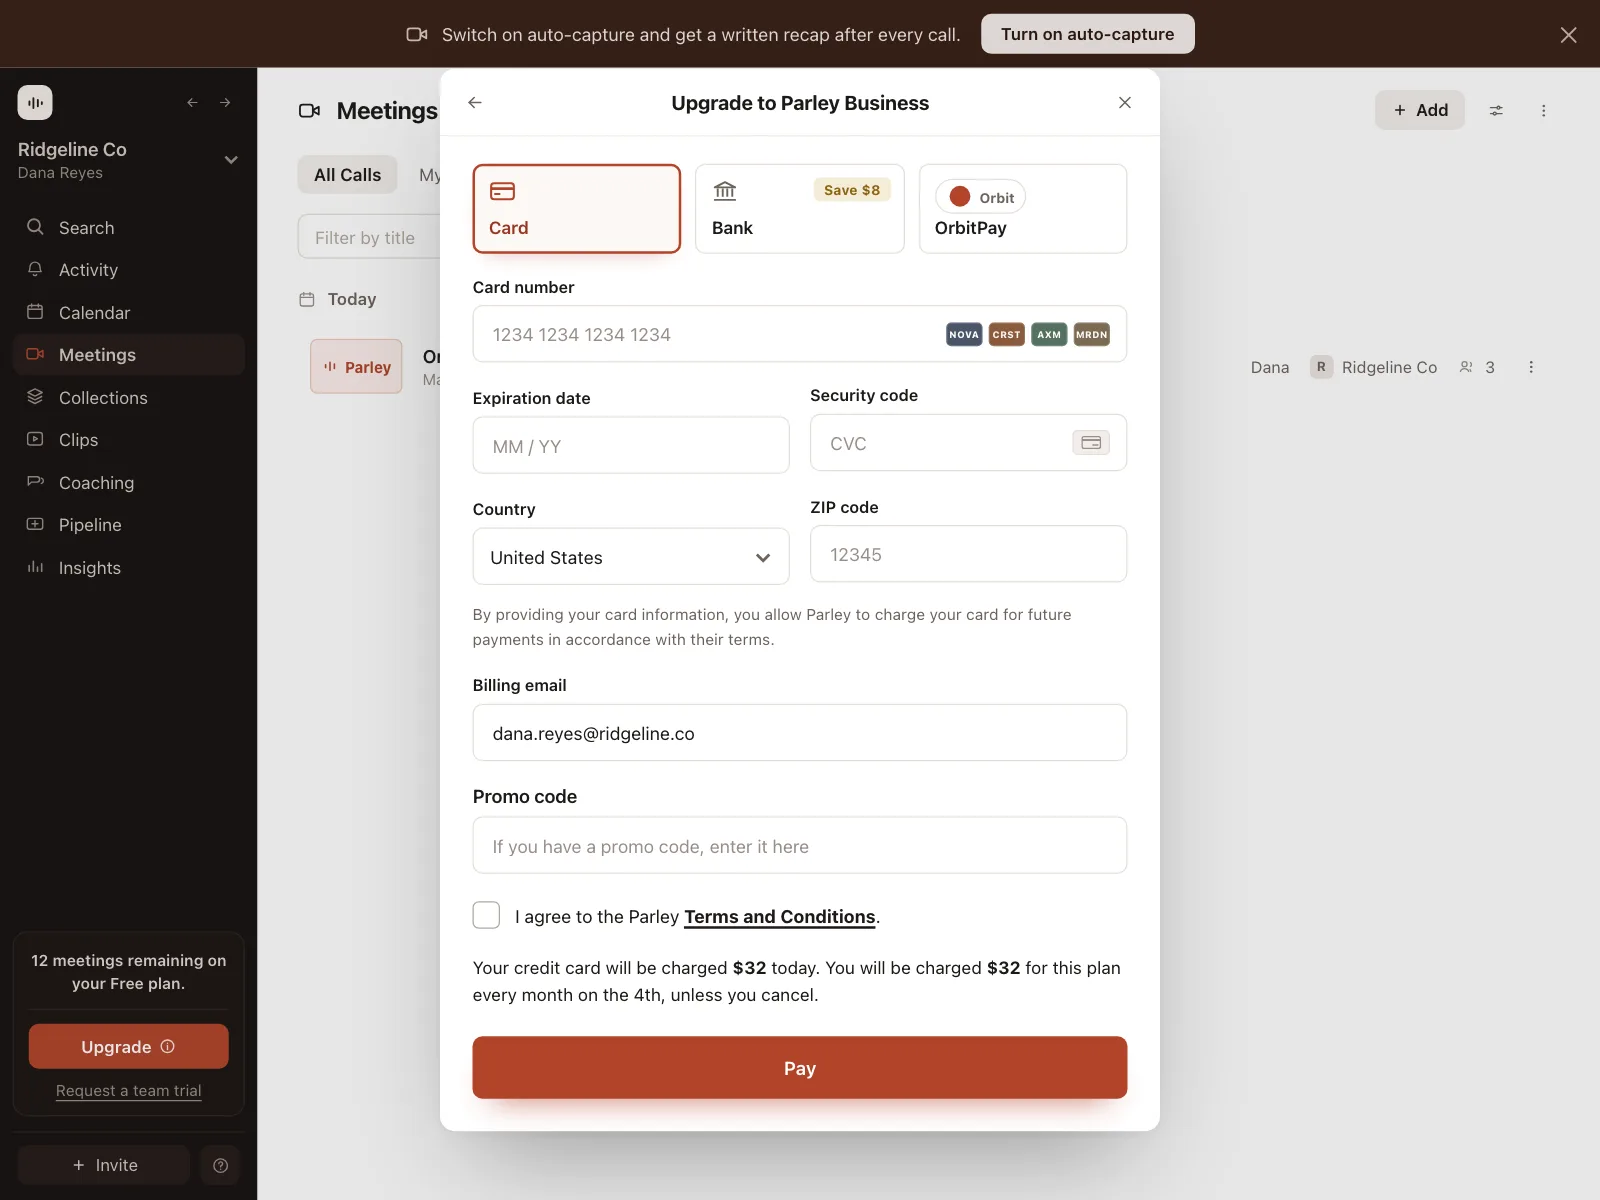This screenshot has height=1200, width=1600.
Task: Click the Promo code field
Action: [x=800, y=846]
